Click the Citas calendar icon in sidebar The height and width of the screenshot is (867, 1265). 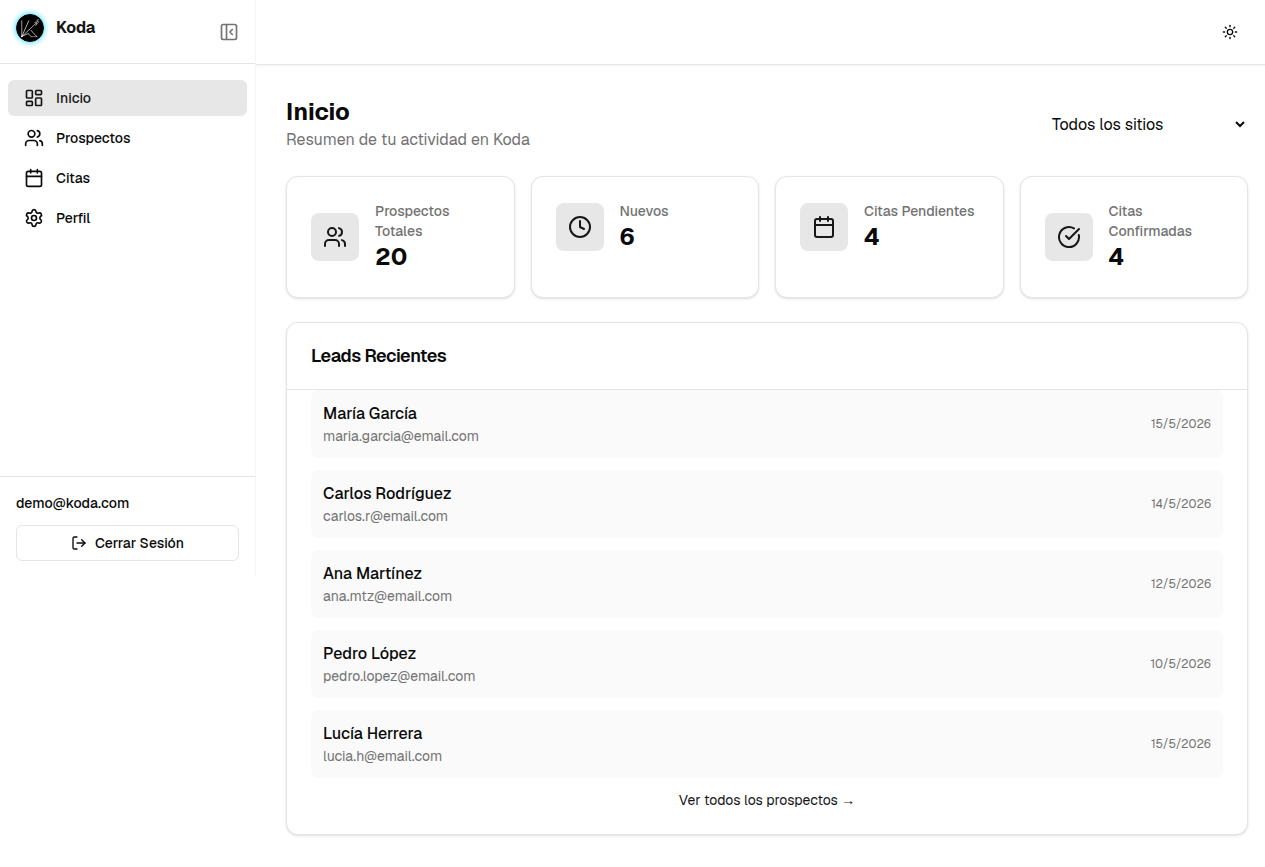point(34,178)
